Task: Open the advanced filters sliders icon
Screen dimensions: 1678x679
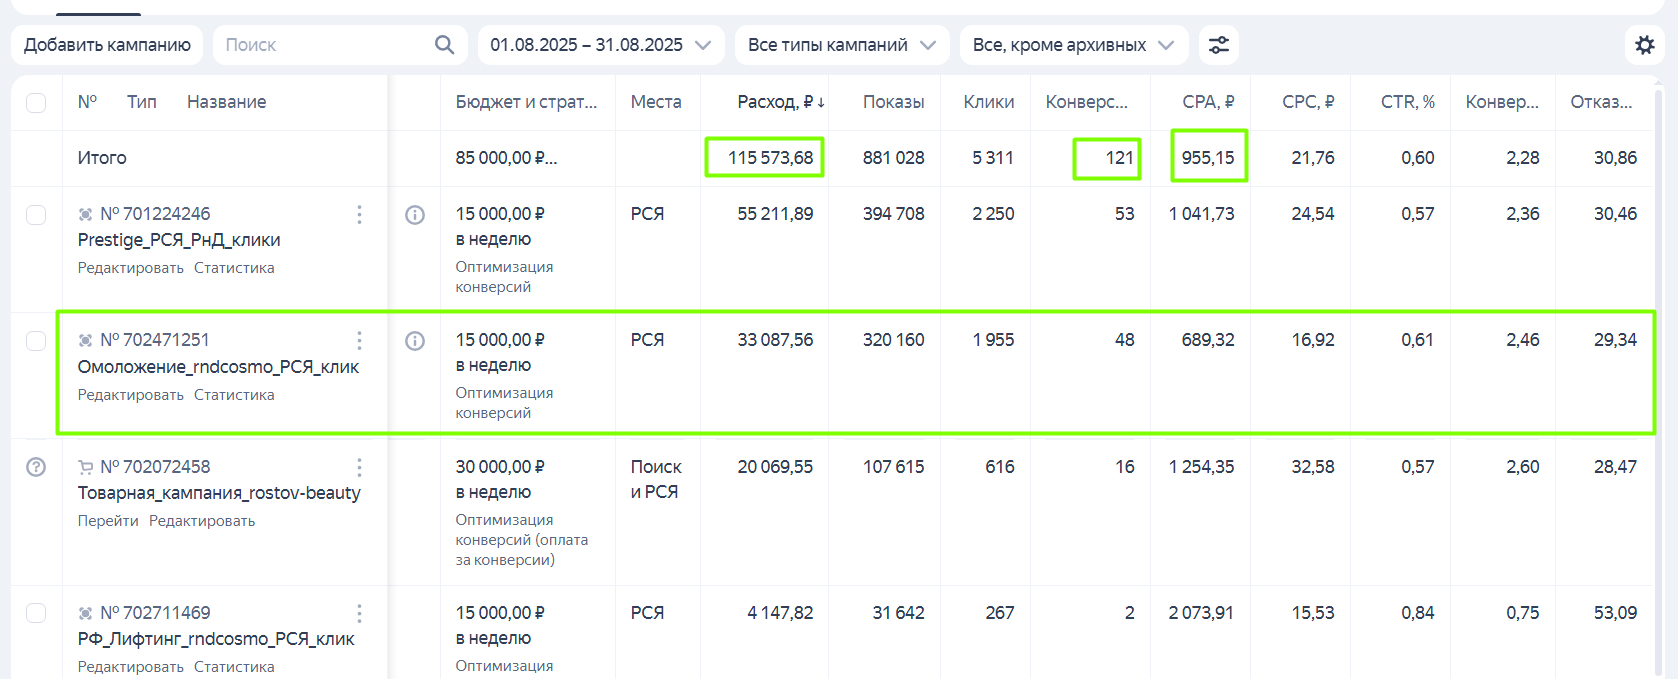Action: coord(1219,45)
